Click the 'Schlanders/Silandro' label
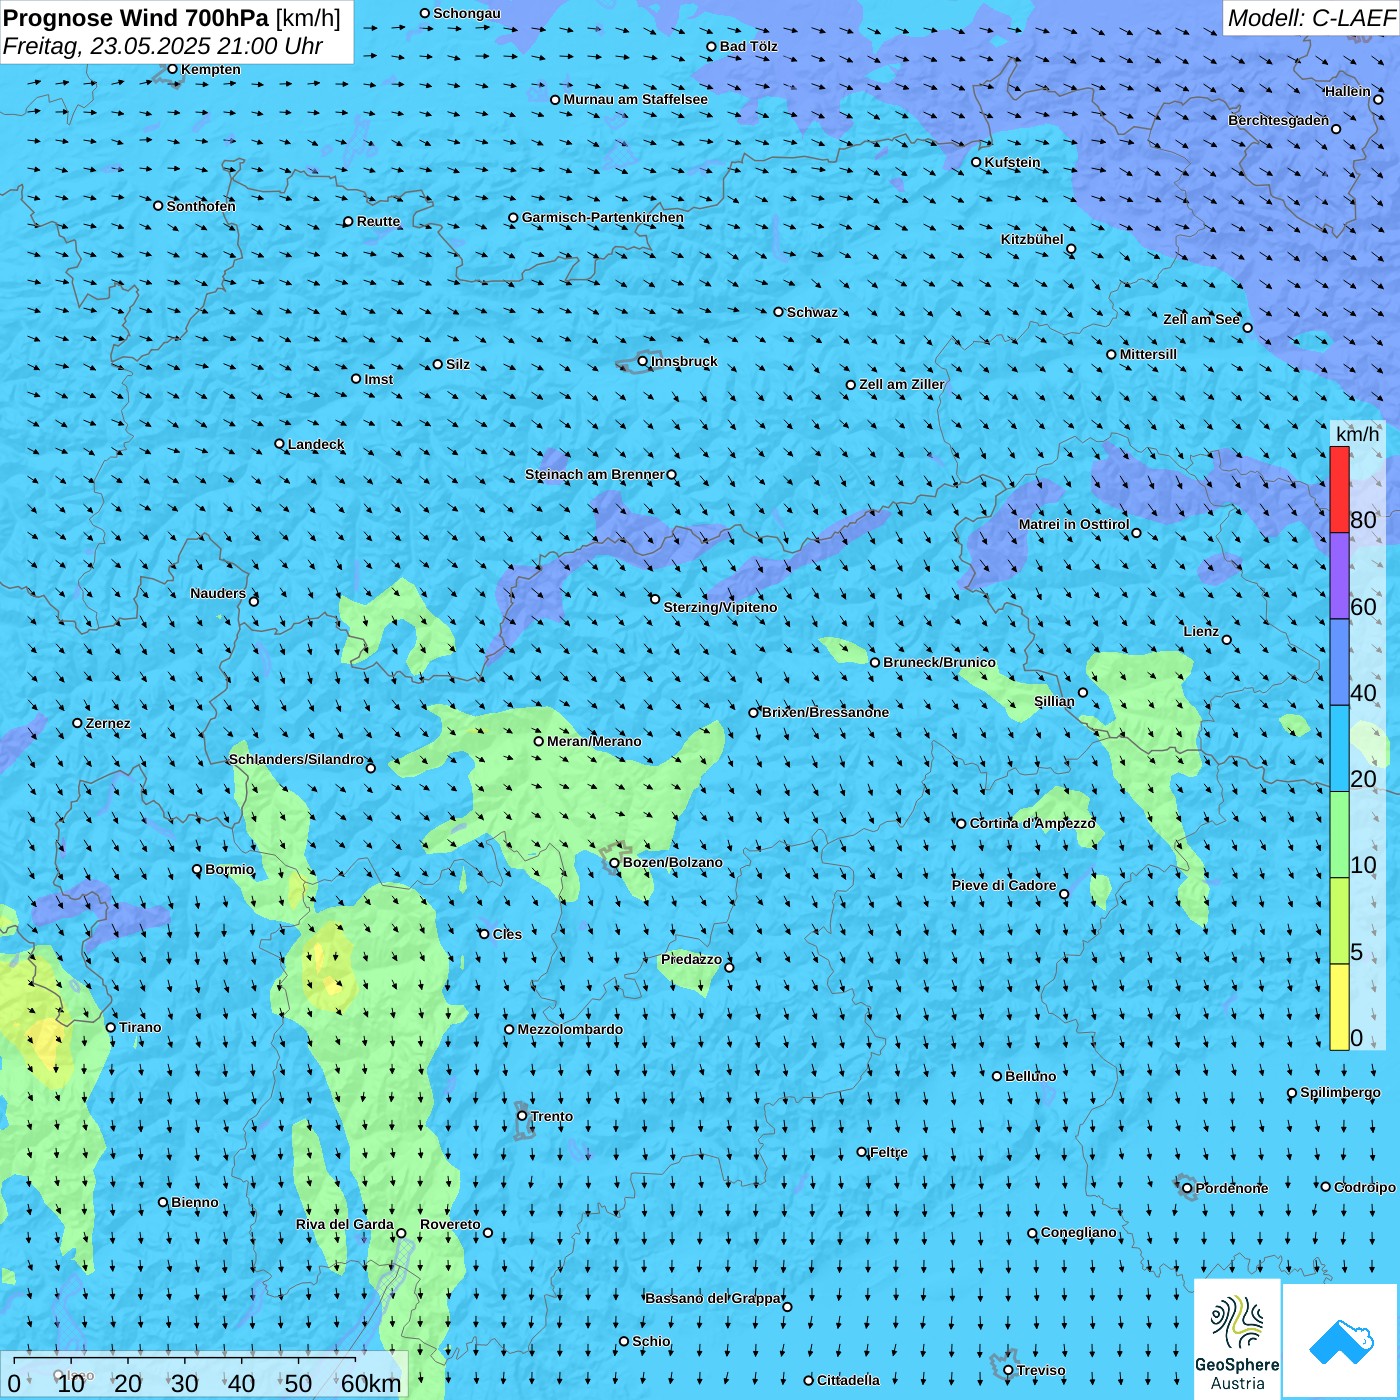1400x1400 pixels. click(x=297, y=759)
